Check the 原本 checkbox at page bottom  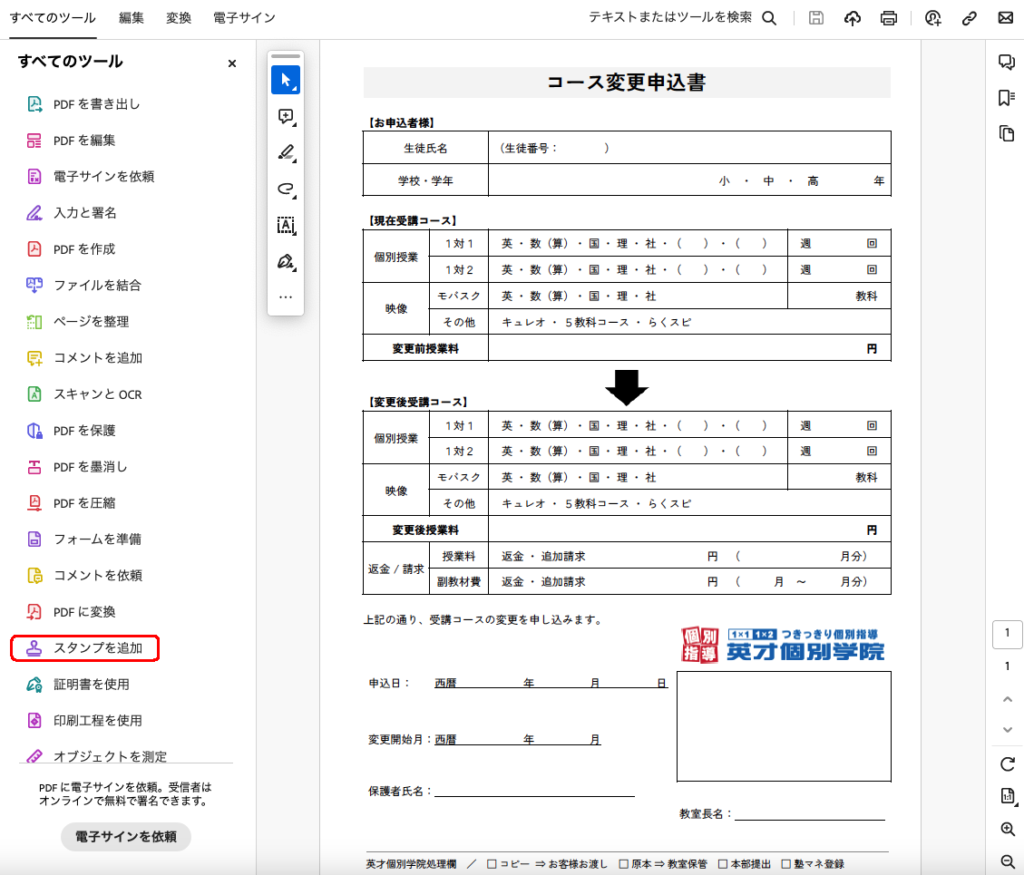[624, 864]
